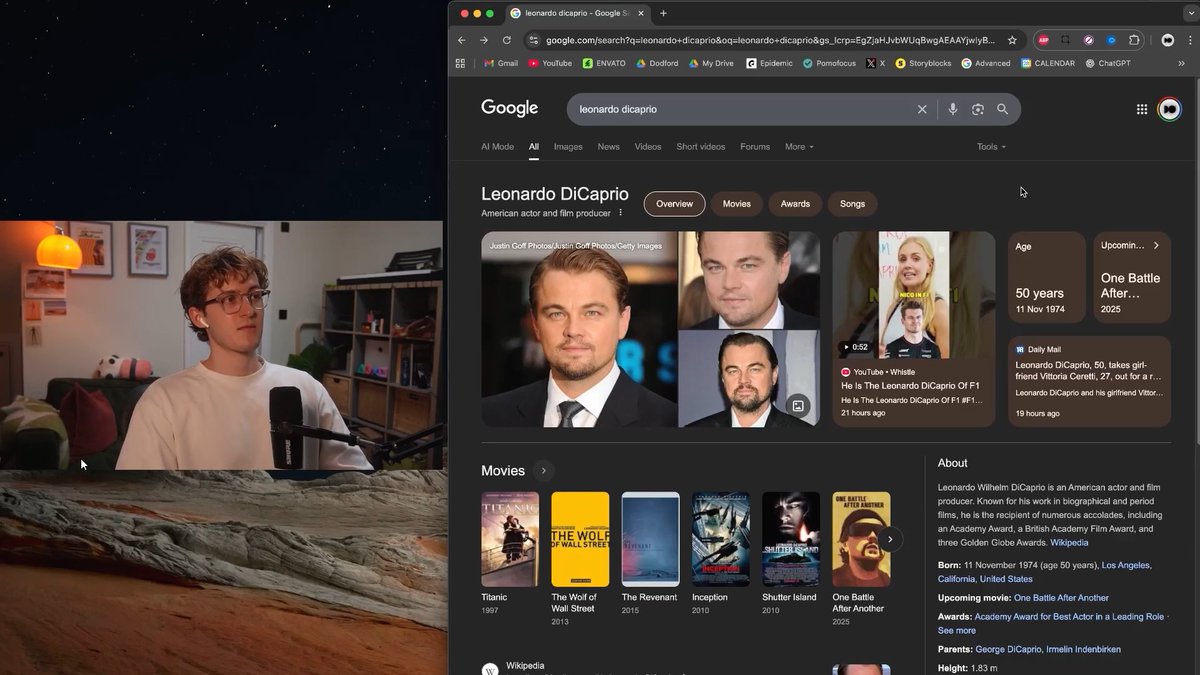
Task: Select the Songs chip
Action: coord(853,204)
